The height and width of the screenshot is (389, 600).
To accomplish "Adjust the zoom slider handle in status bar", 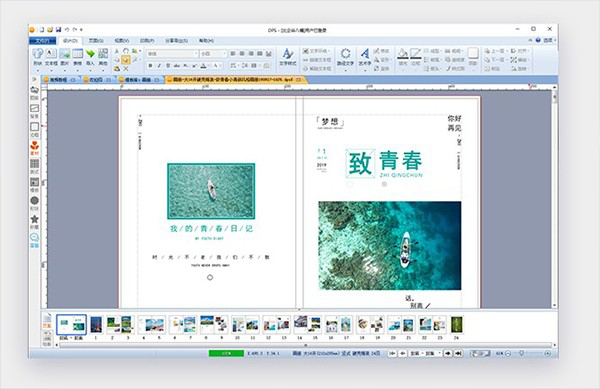I will (x=521, y=353).
